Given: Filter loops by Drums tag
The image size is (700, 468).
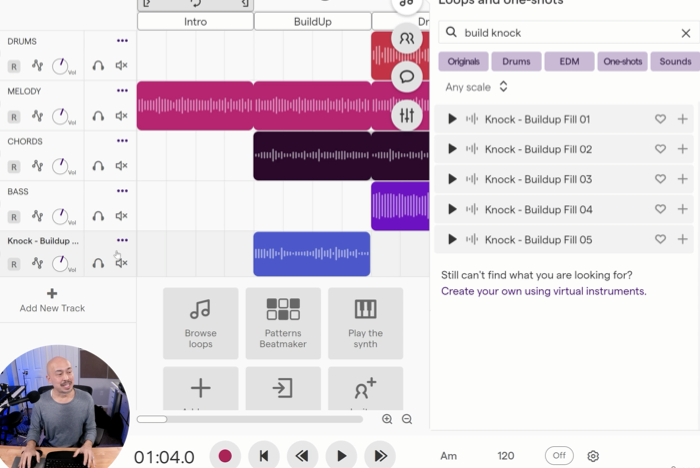Looking at the screenshot, I should pos(516,61).
